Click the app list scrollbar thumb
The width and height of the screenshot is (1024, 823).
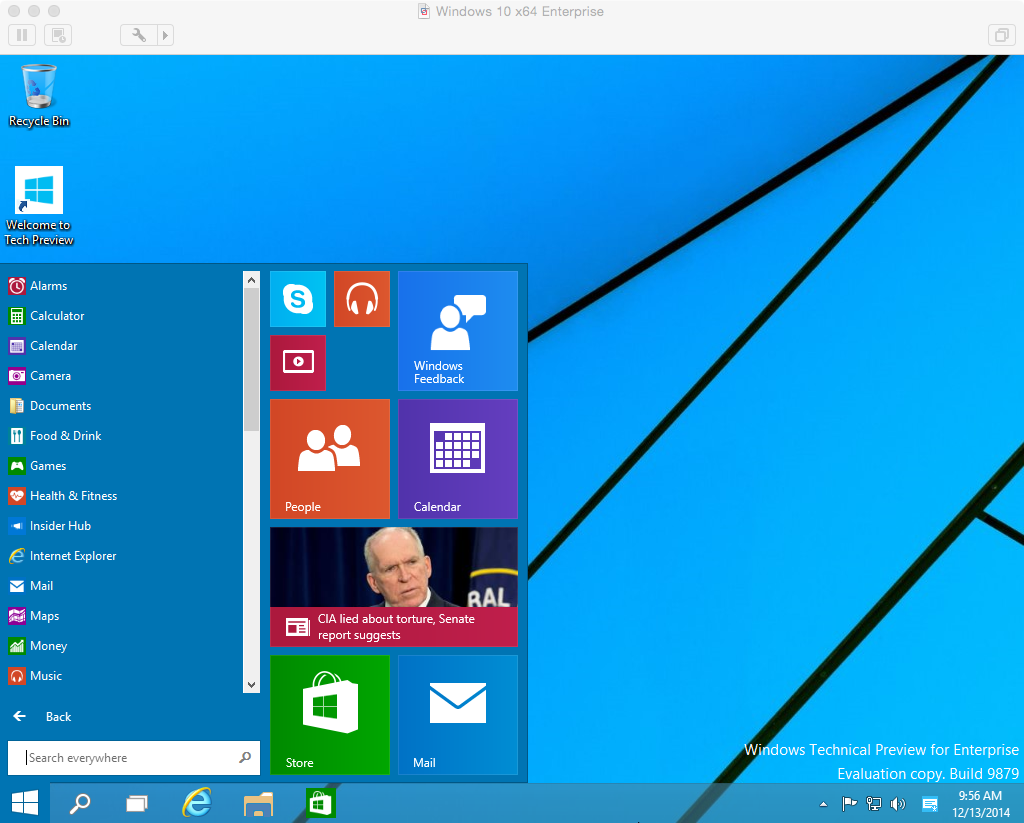pyautogui.click(x=251, y=360)
